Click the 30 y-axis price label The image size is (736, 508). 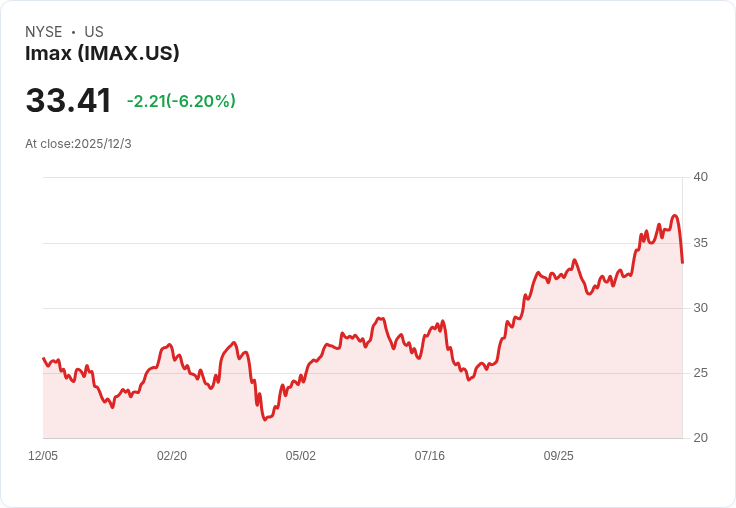(x=700, y=308)
